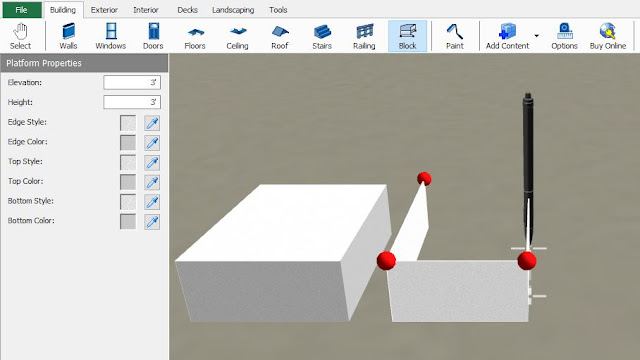
Task: Open the Options dialog
Action: [564, 36]
